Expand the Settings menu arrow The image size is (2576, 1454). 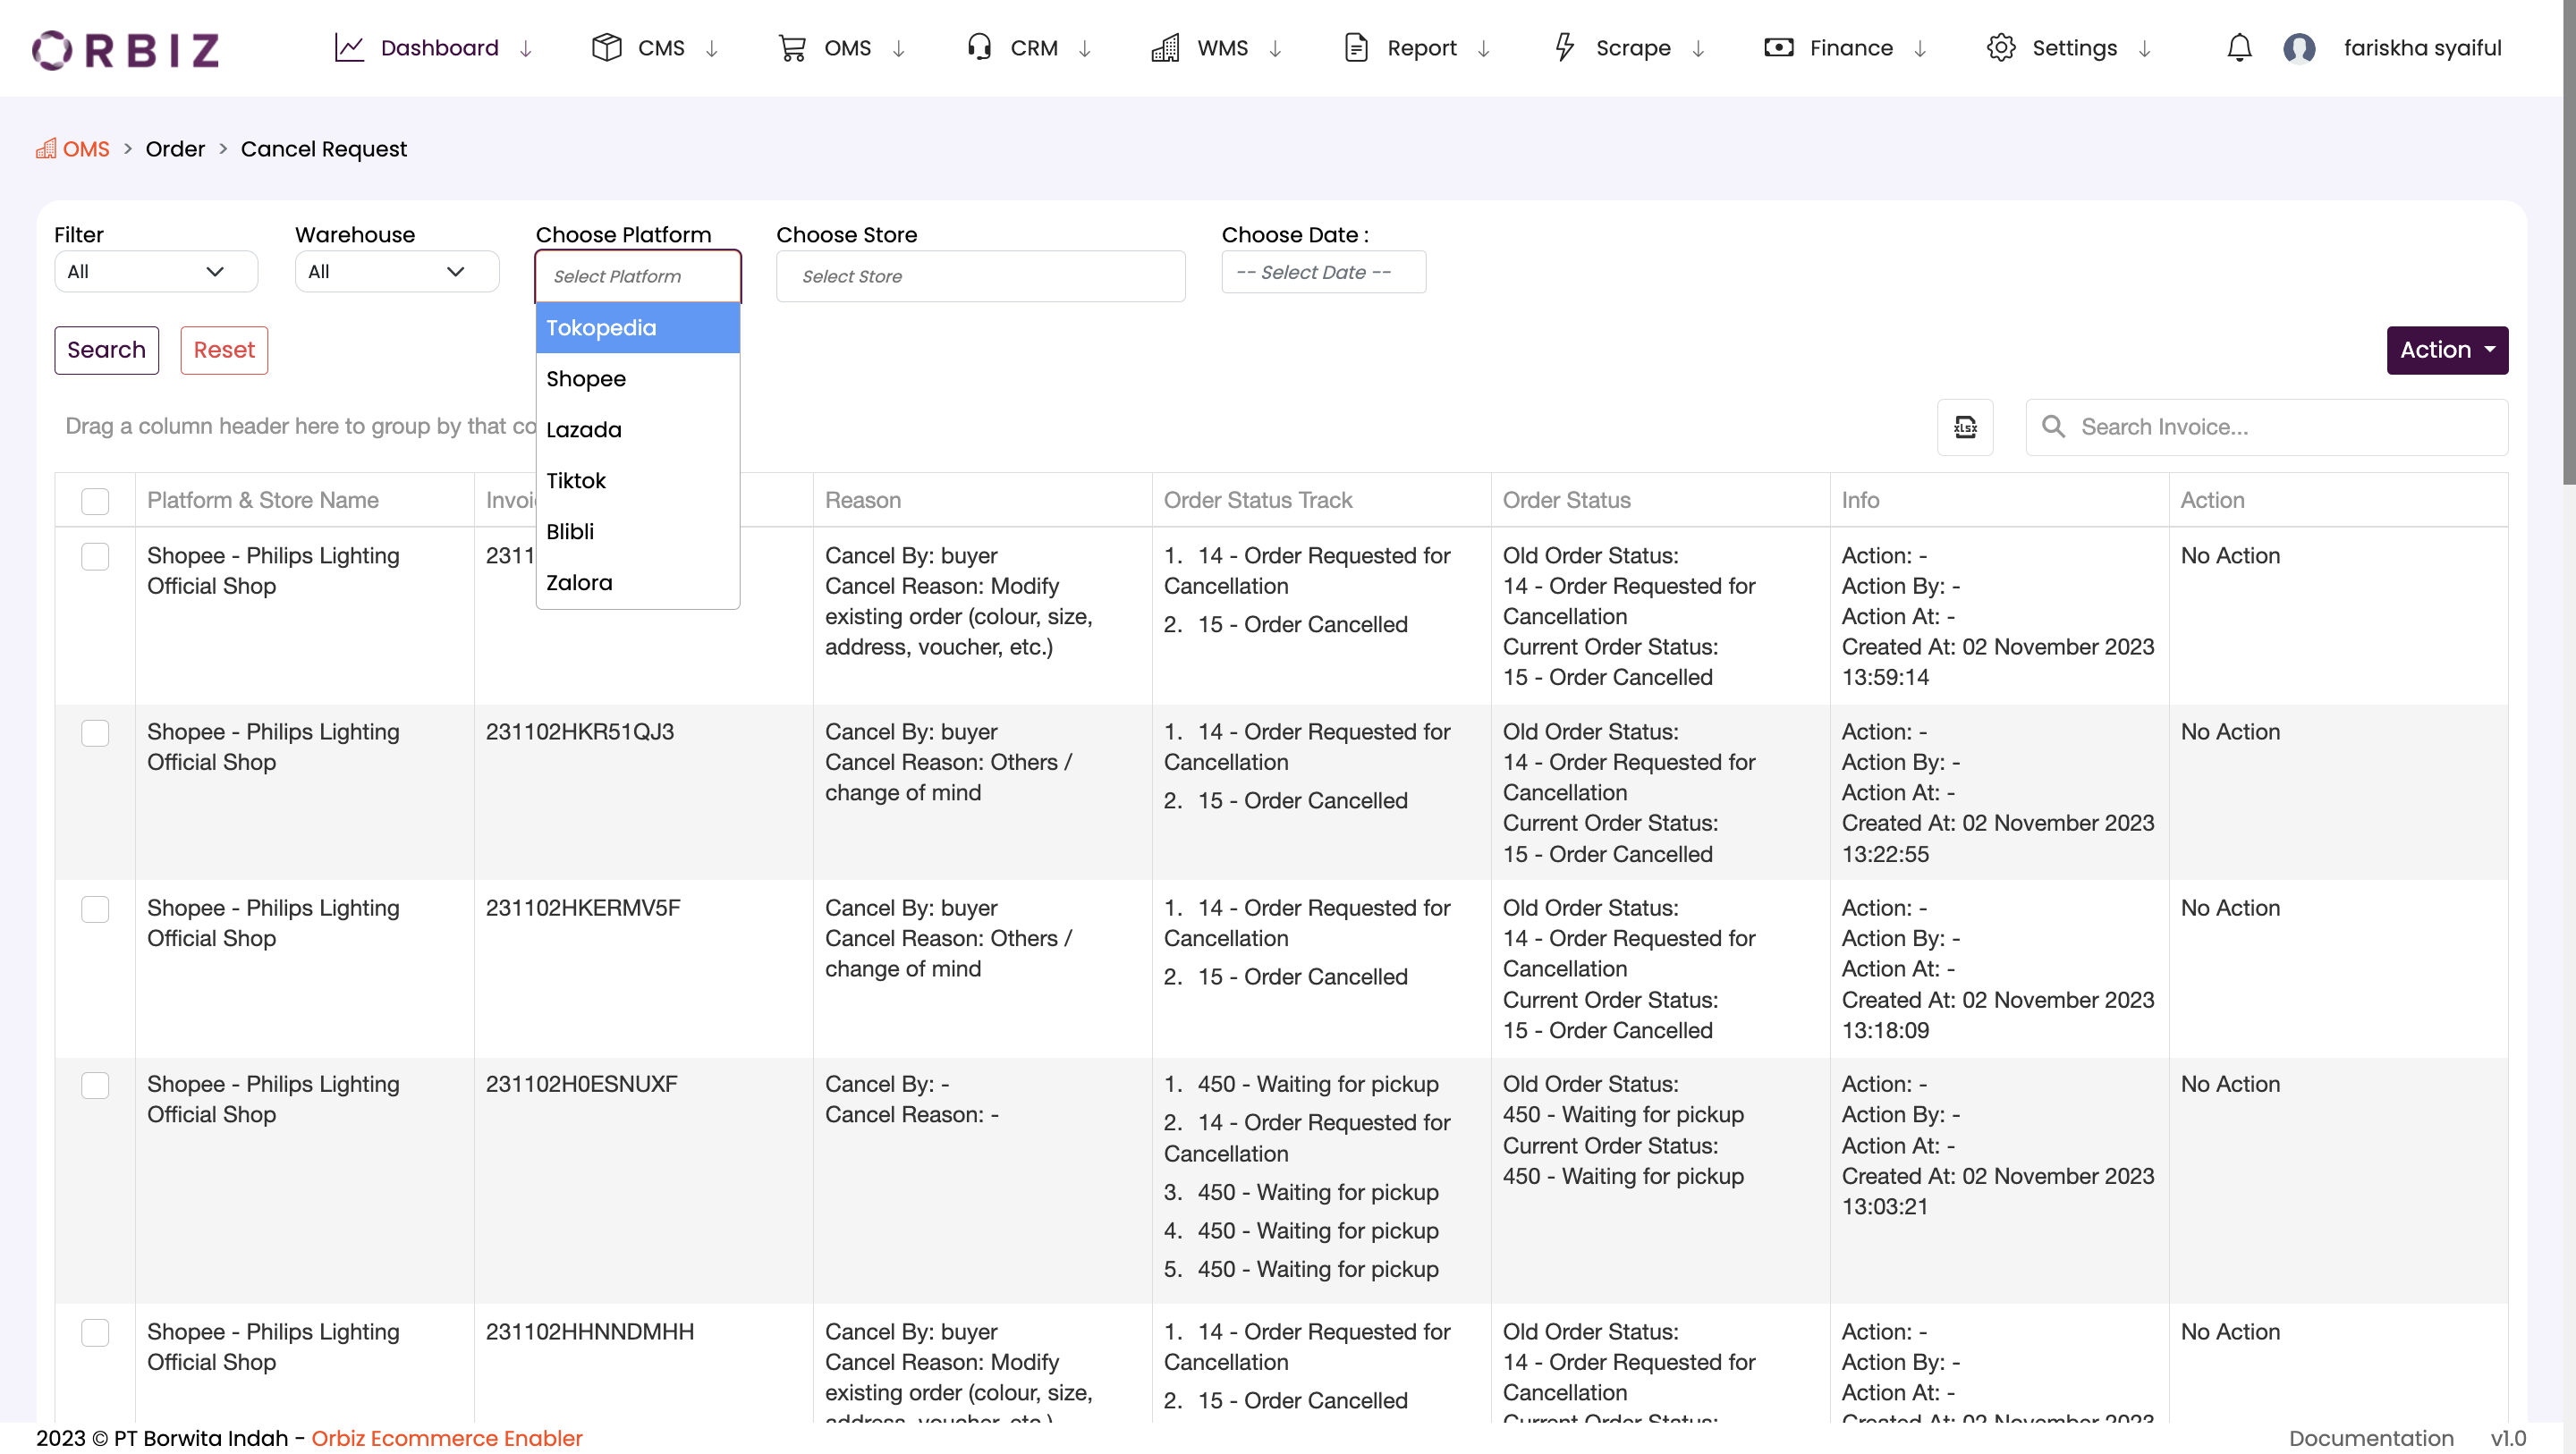click(x=2144, y=49)
